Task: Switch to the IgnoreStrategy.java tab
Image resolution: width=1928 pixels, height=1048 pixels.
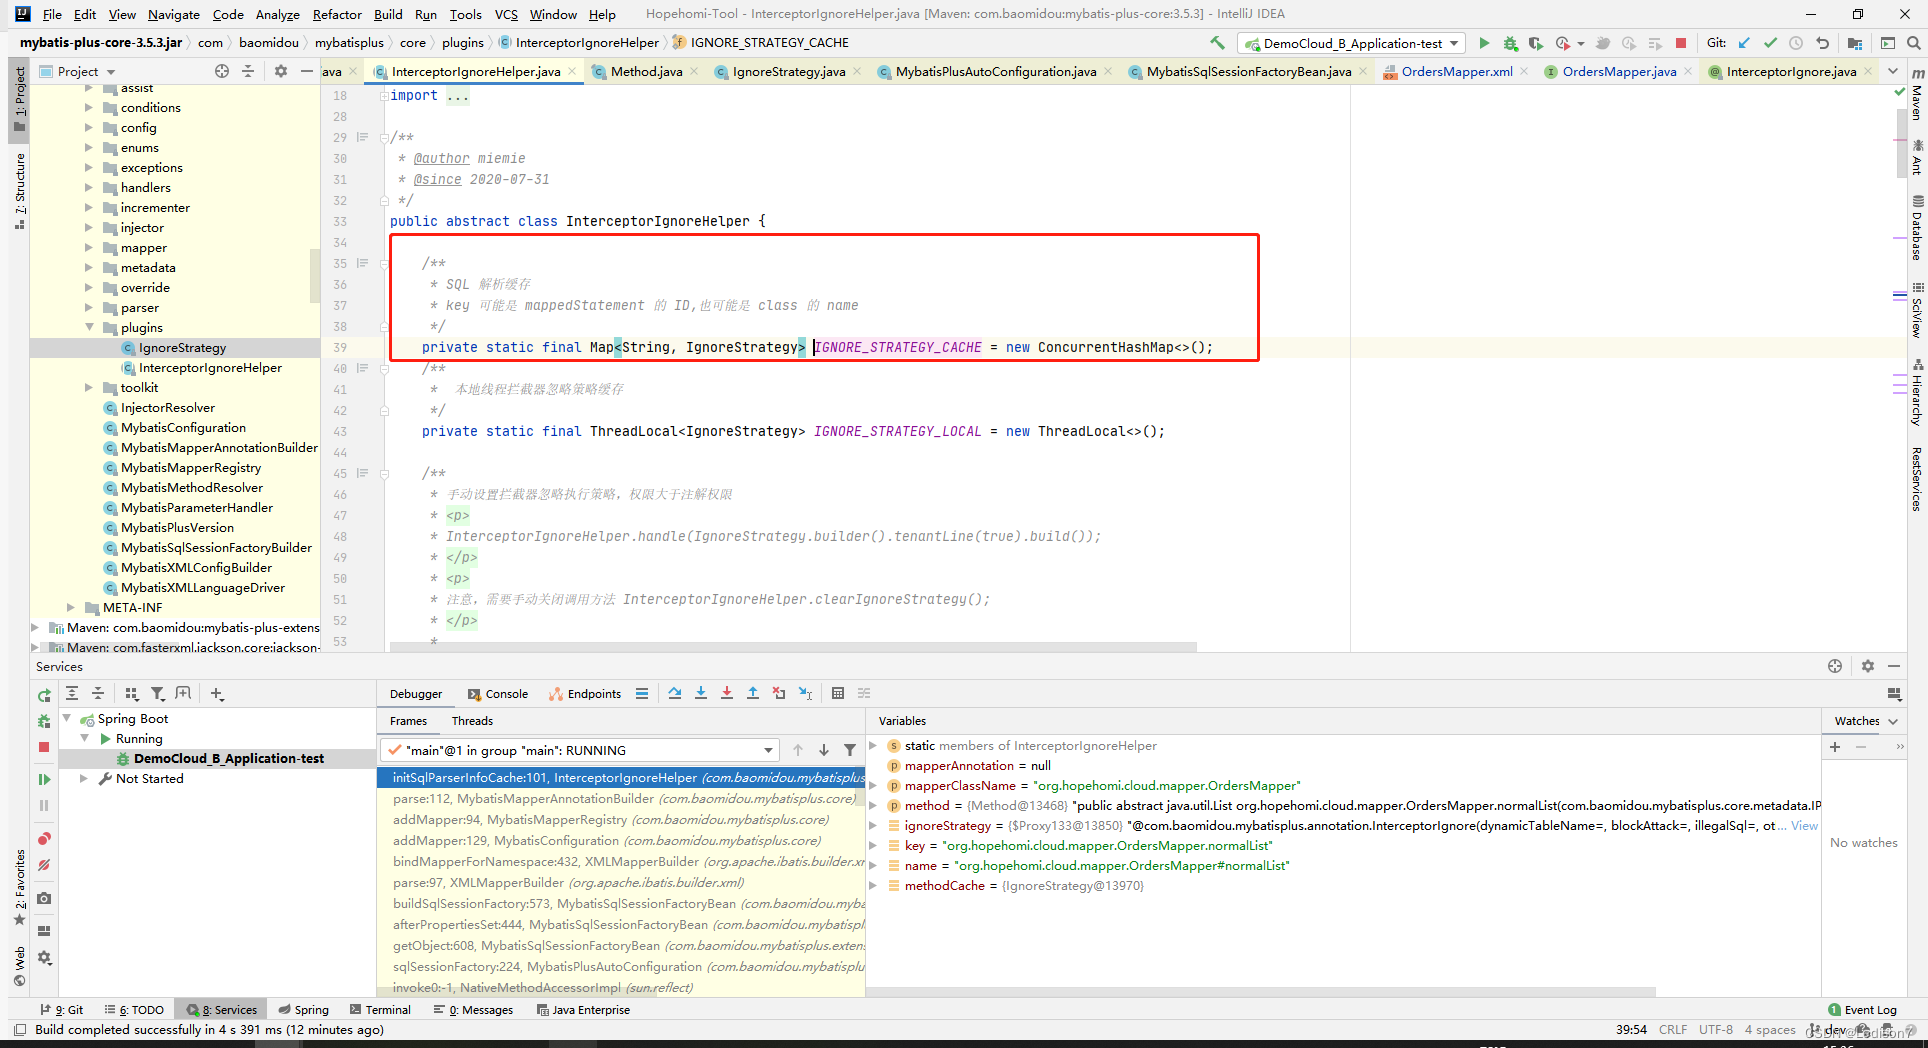Action: pyautogui.click(x=787, y=71)
